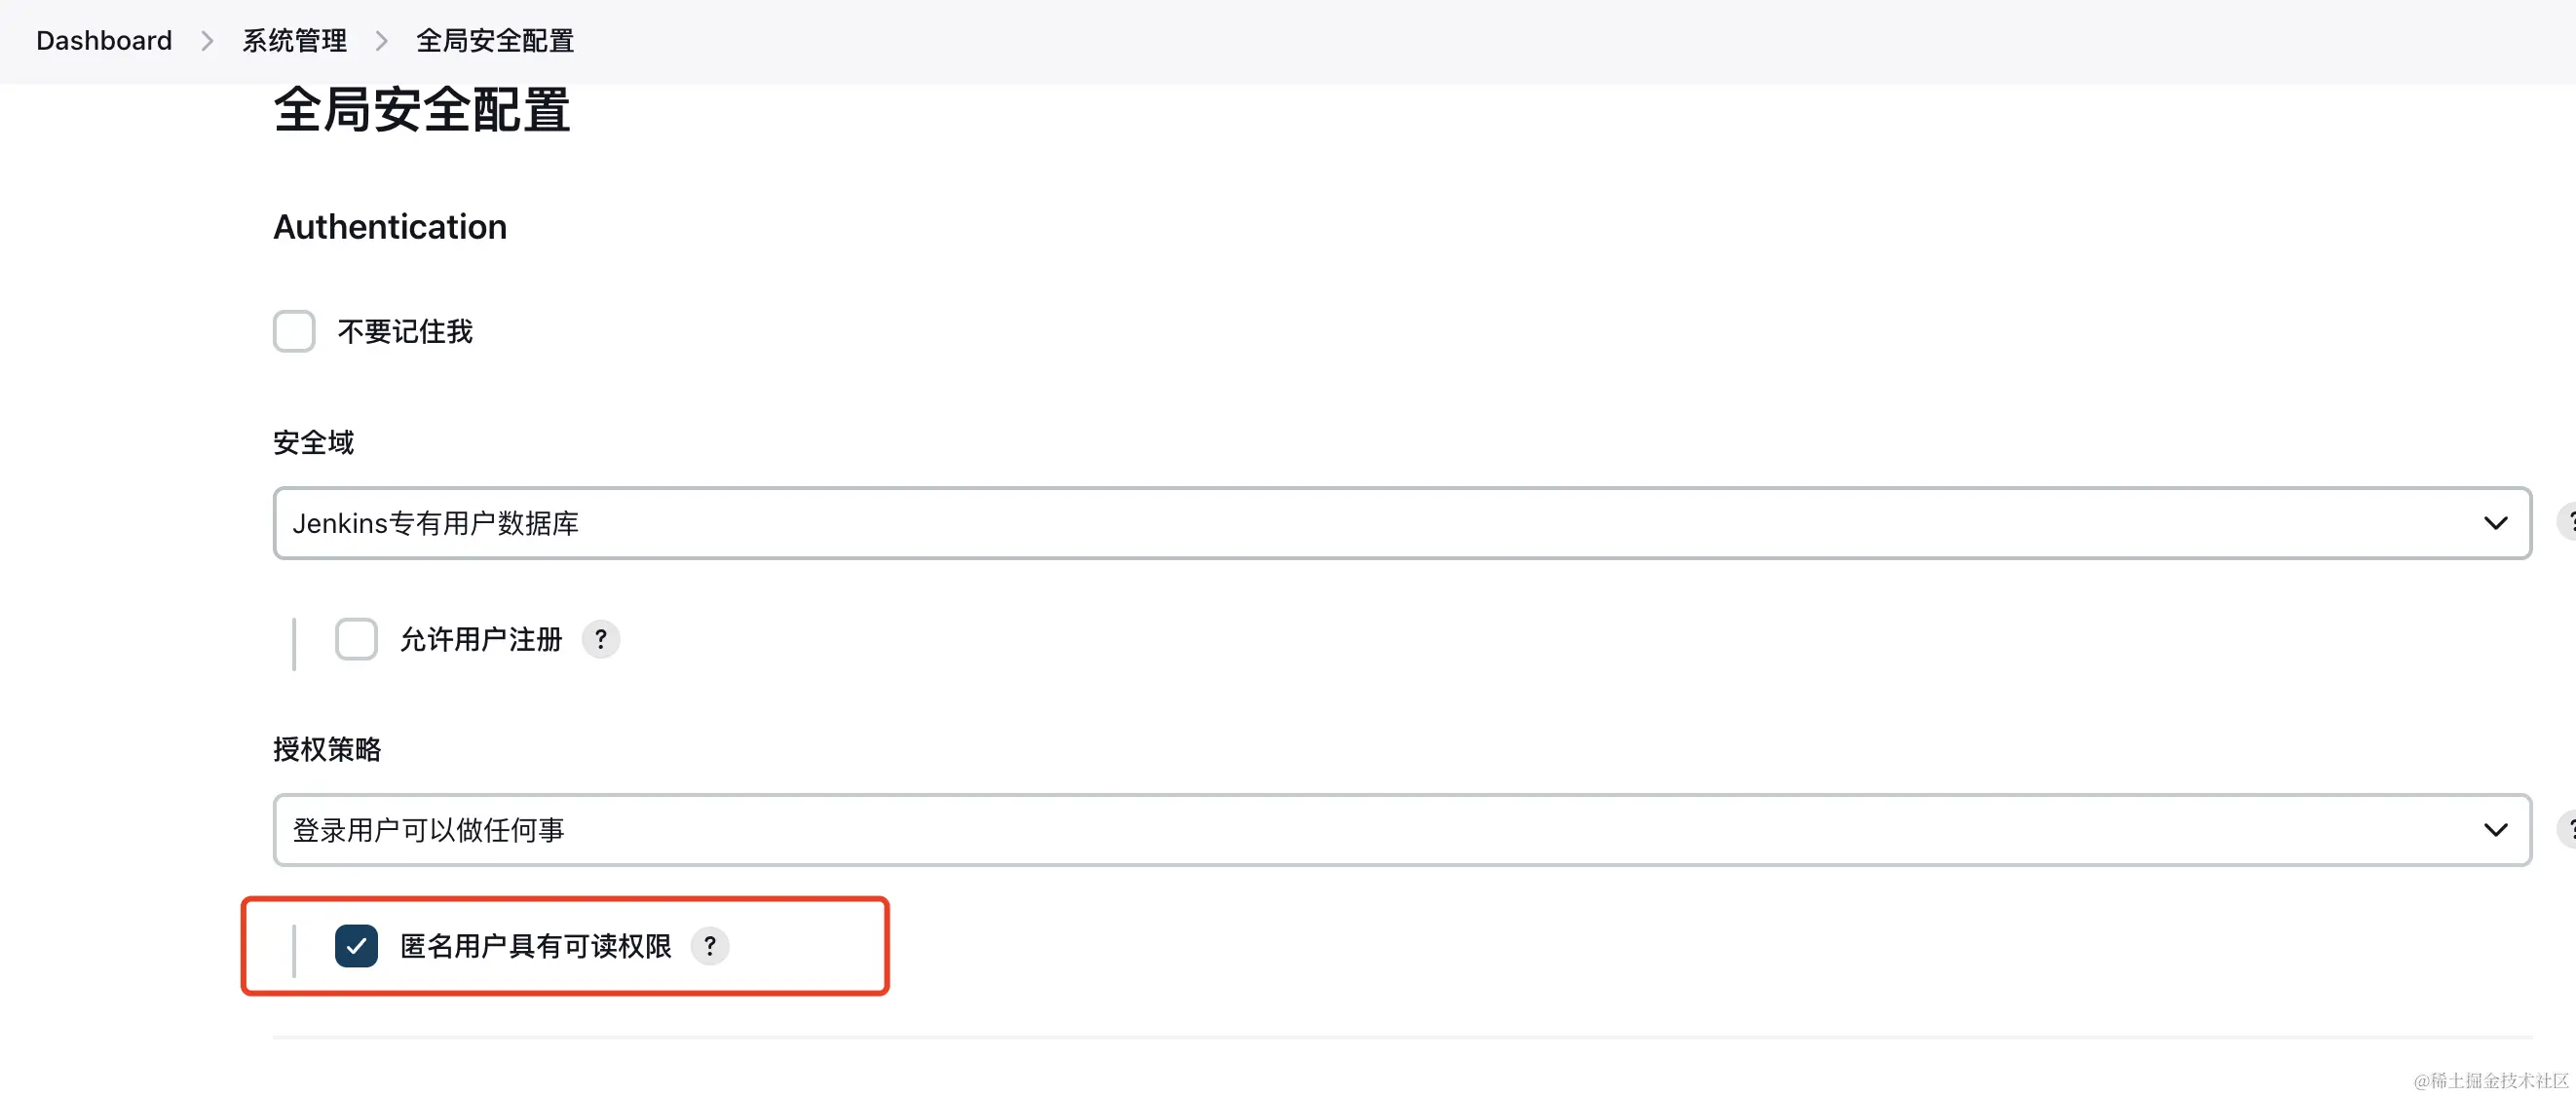The width and height of the screenshot is (2576, 1097).
Task: Click the Authentication section heading
Action: tap(390, 227)
